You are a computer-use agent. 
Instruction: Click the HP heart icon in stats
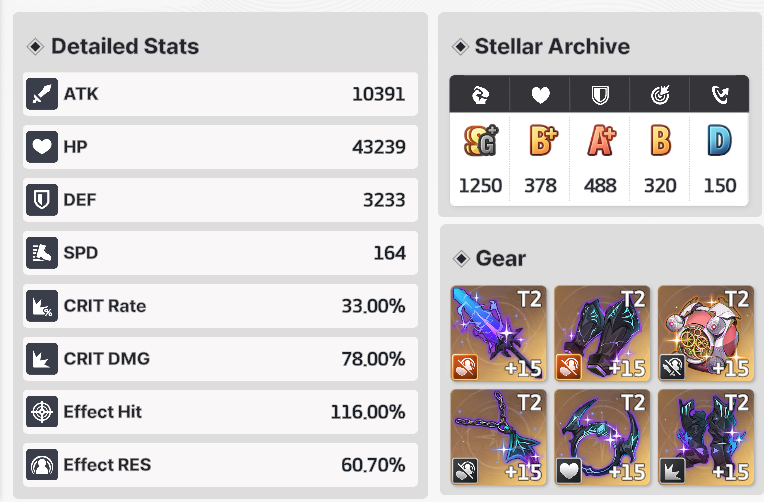(42, 147)
